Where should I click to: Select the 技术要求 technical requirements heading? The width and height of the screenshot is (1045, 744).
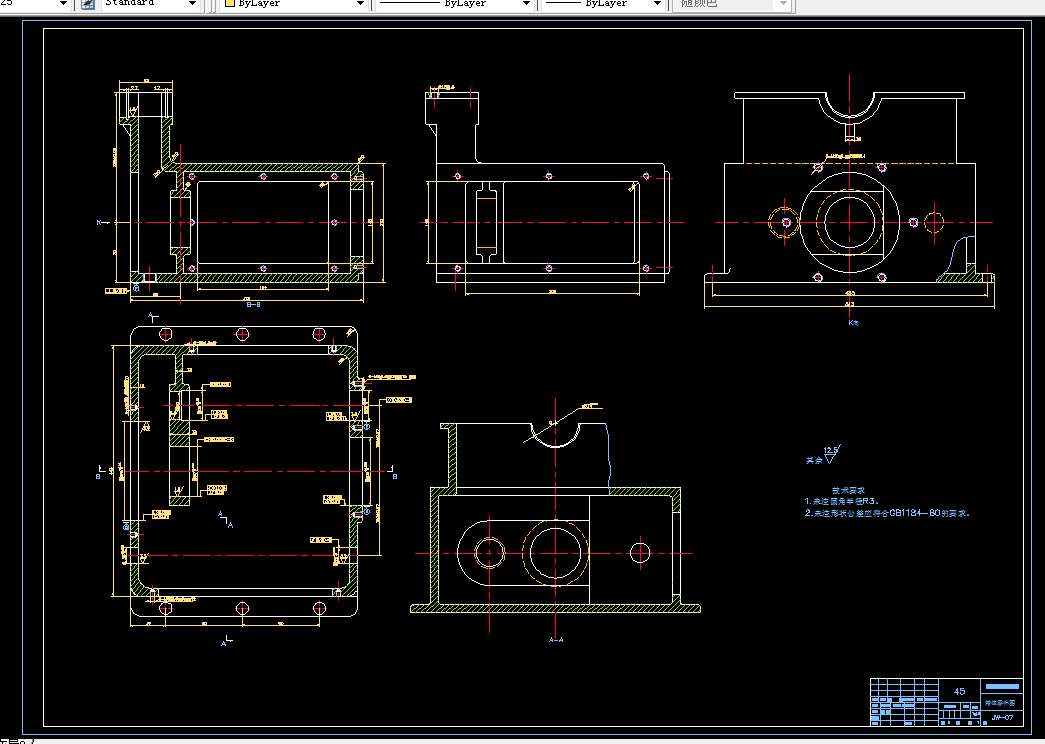click(x=848, y=490)
